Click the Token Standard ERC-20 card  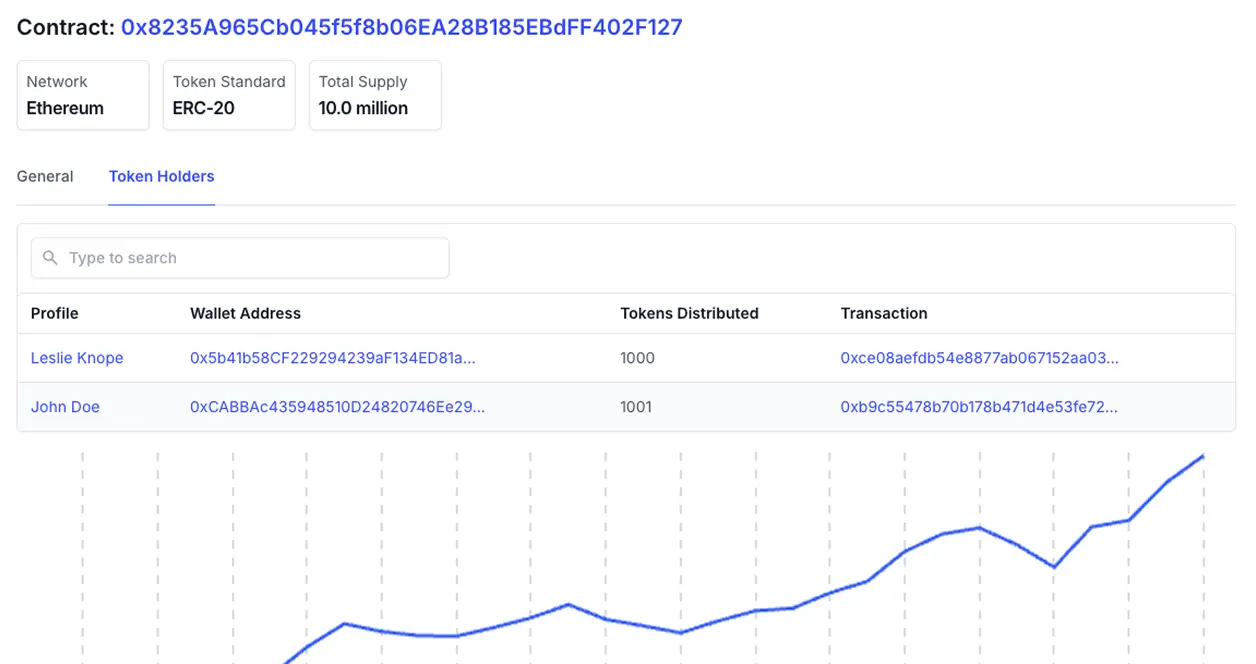229,95
